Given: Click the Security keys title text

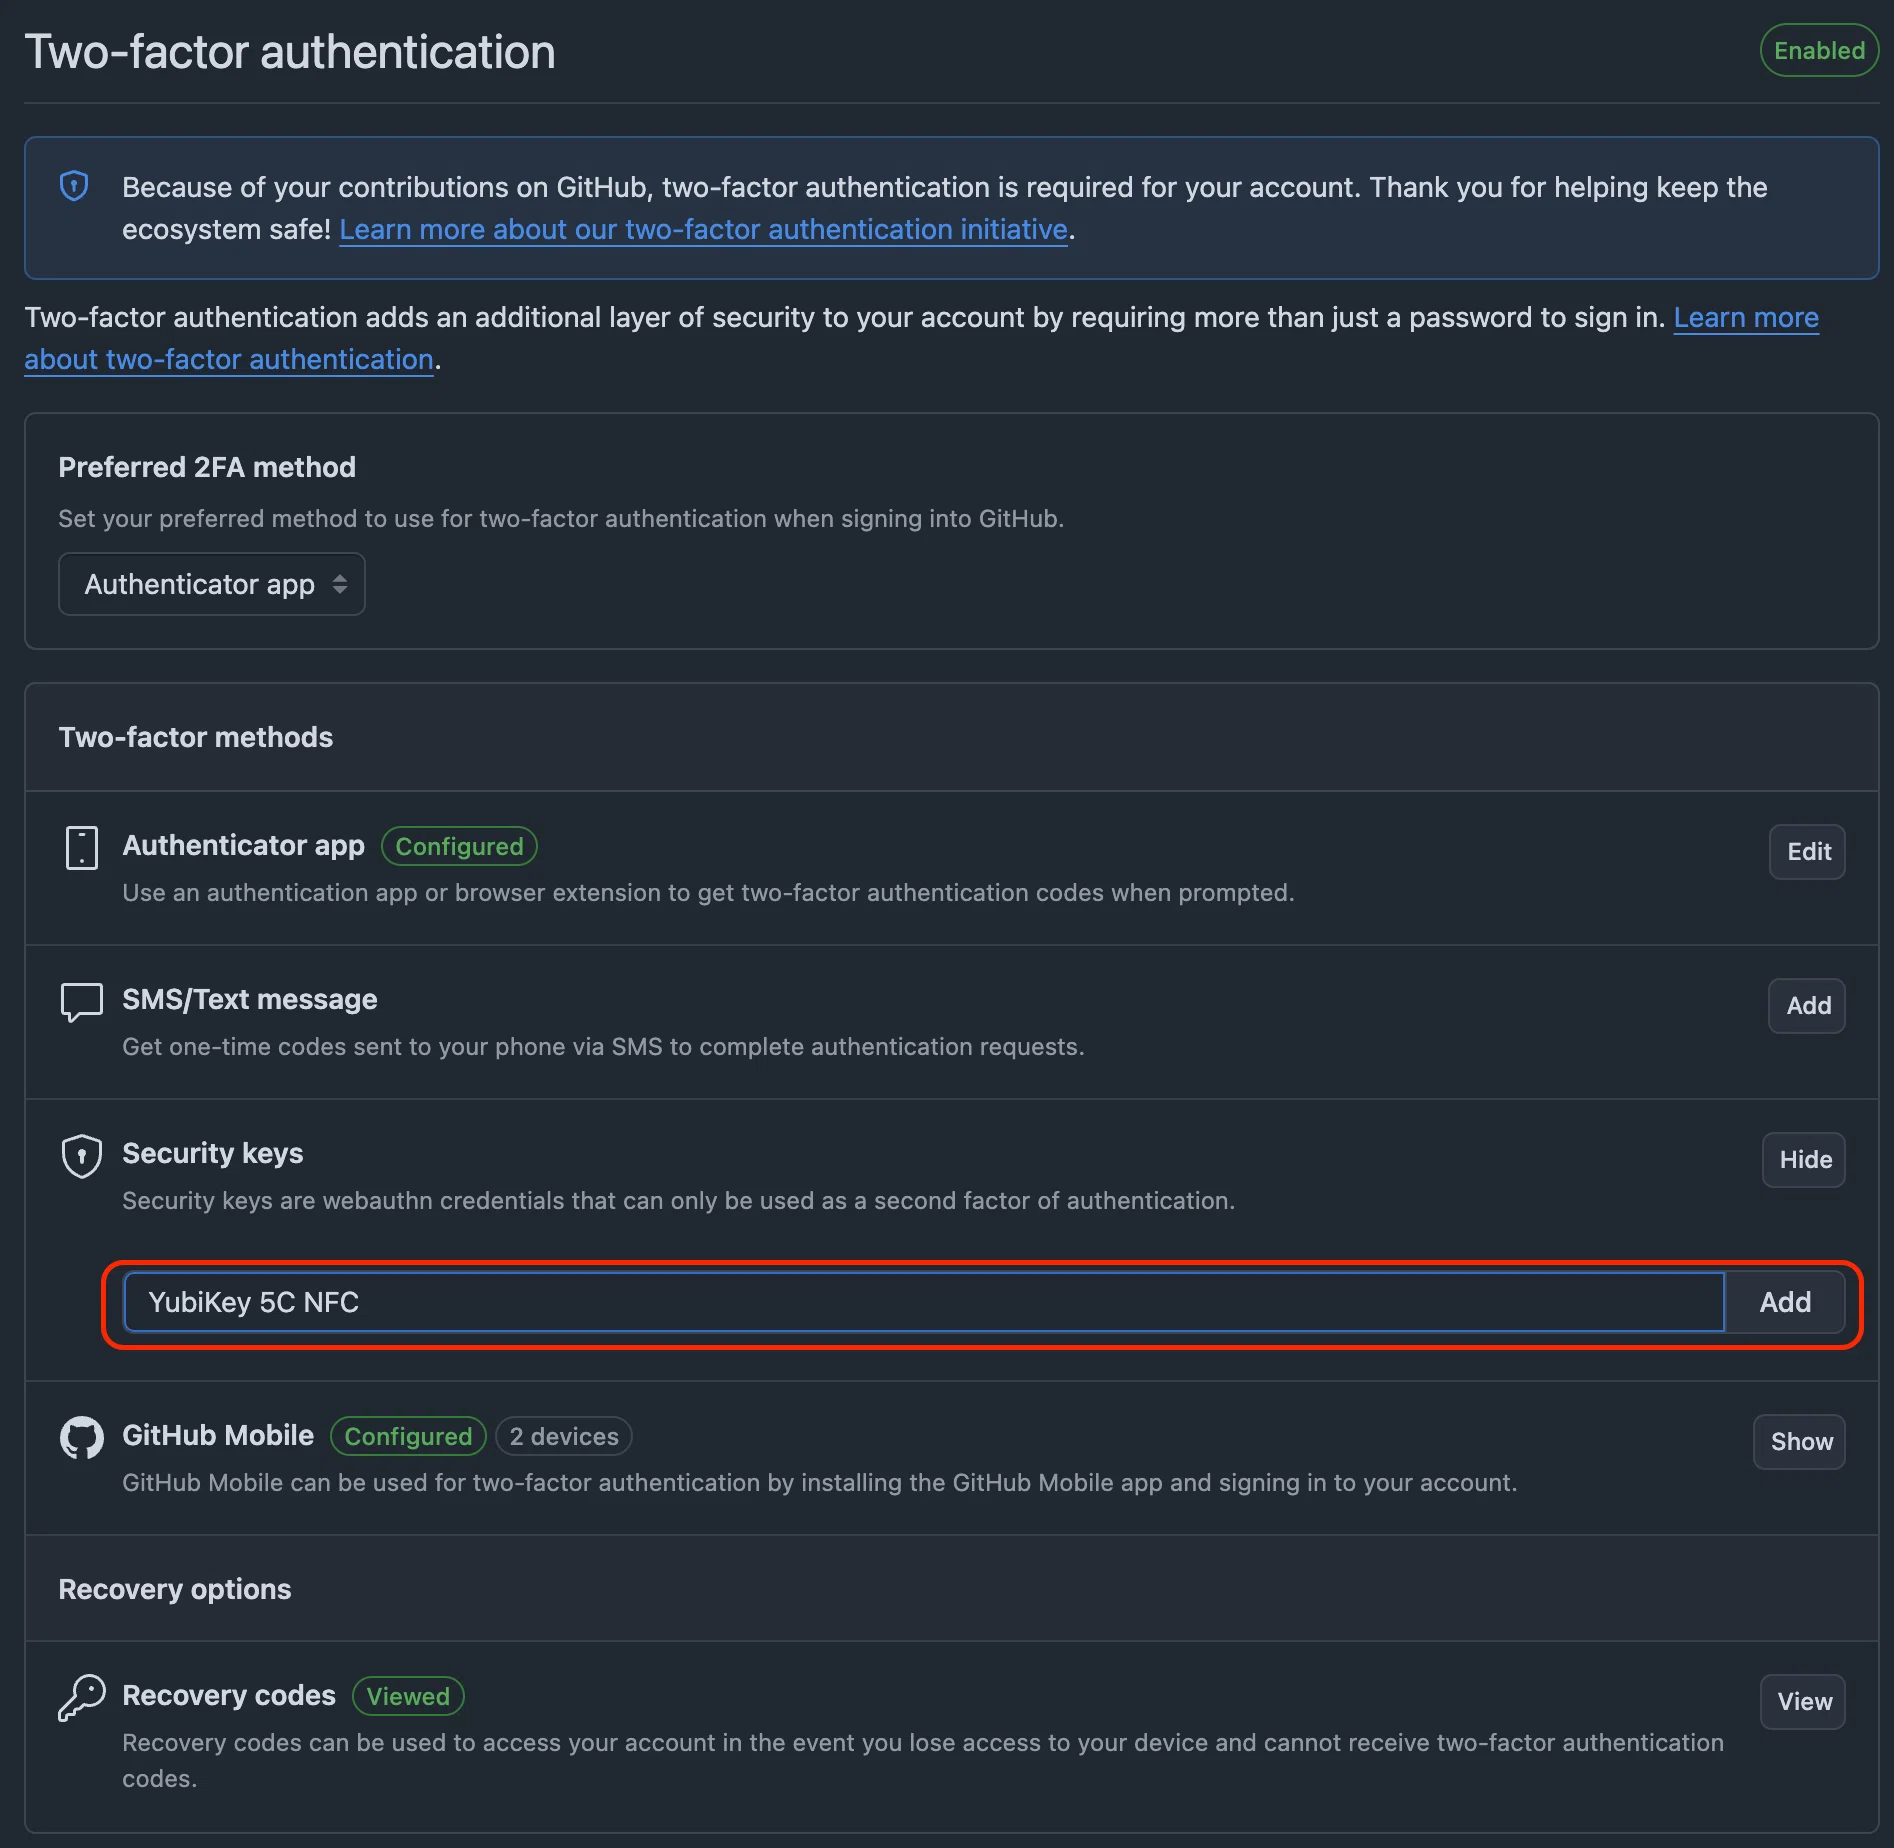Looking at the screenshot, I should click(213, 1153).
